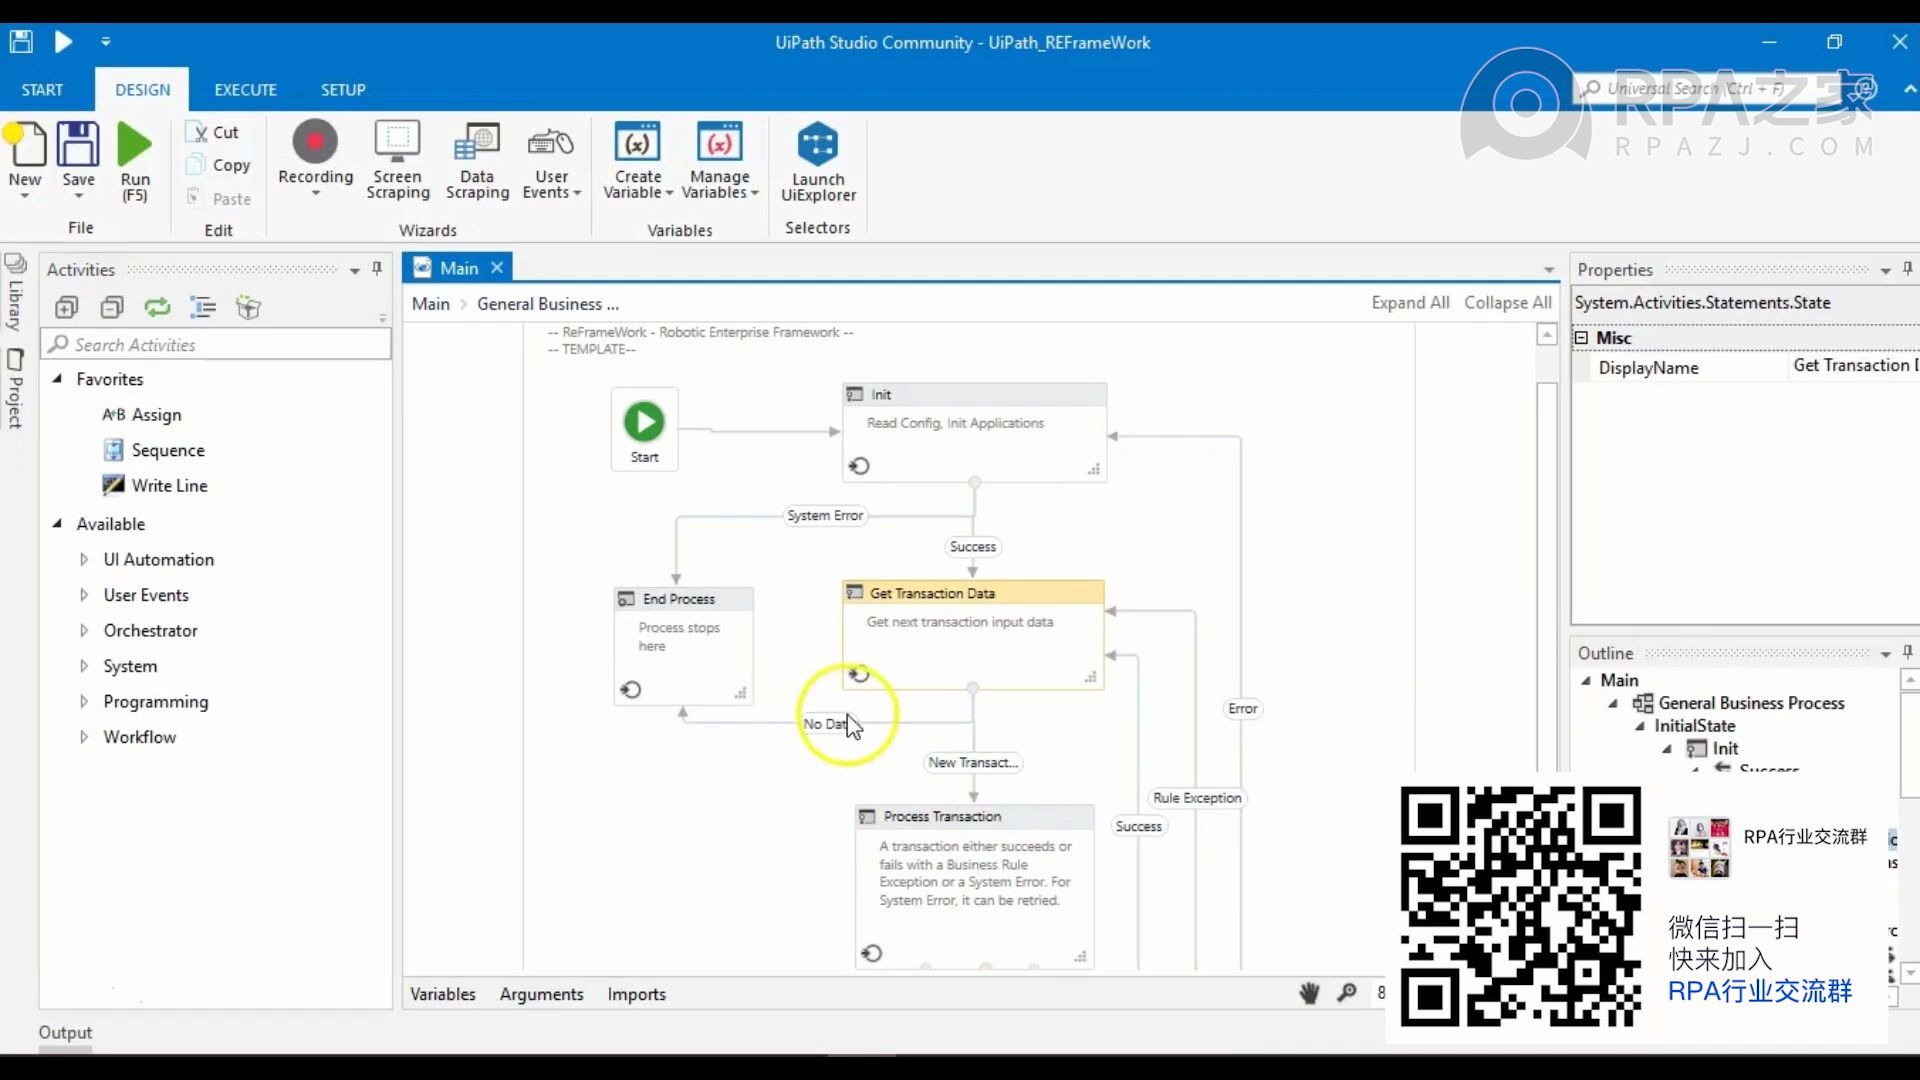Click the Recording wizard icon
This screenshot has height=1080, width=1920.
pyautogui.click(x=315, y=156)
